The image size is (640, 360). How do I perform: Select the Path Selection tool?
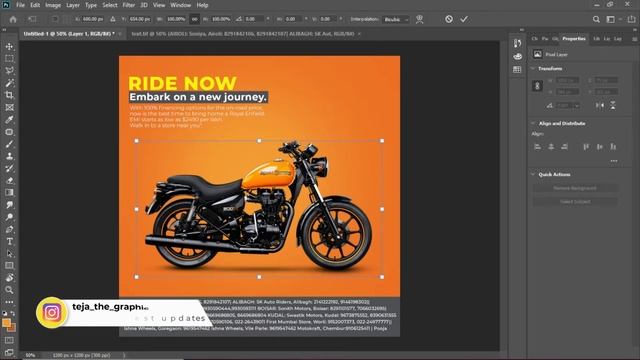pyautogui.click(x=9, y=253)
